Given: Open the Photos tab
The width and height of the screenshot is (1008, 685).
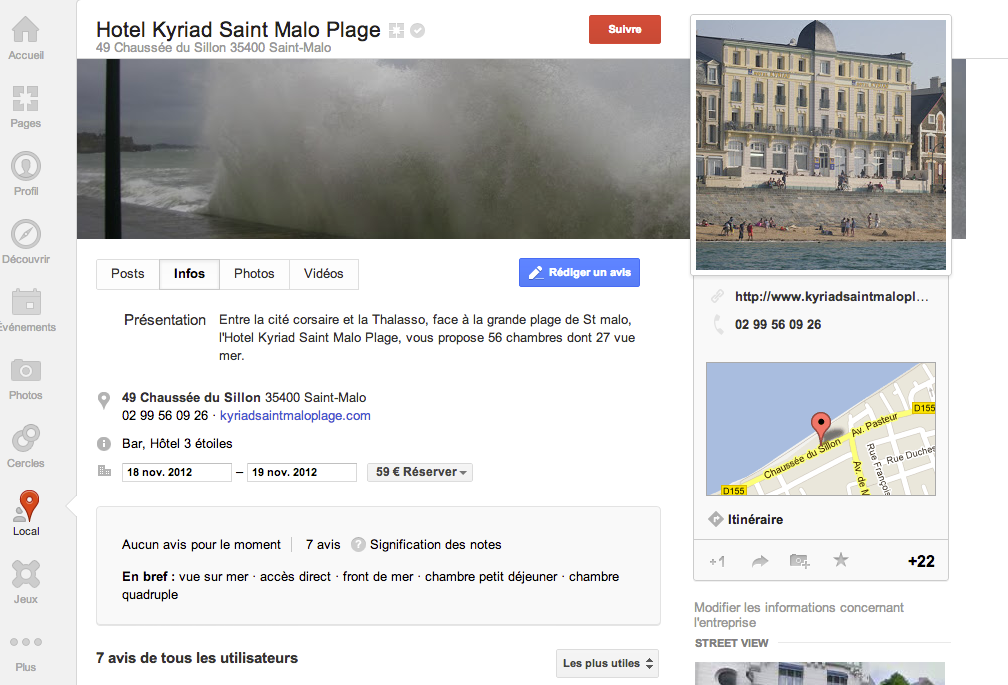Looking at the screenshot, I should [255, 274].
